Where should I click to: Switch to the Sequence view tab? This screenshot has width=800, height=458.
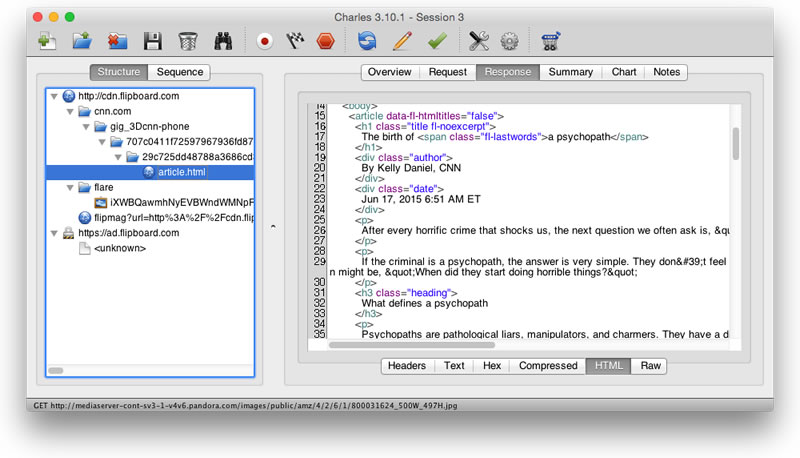[180, 72]
